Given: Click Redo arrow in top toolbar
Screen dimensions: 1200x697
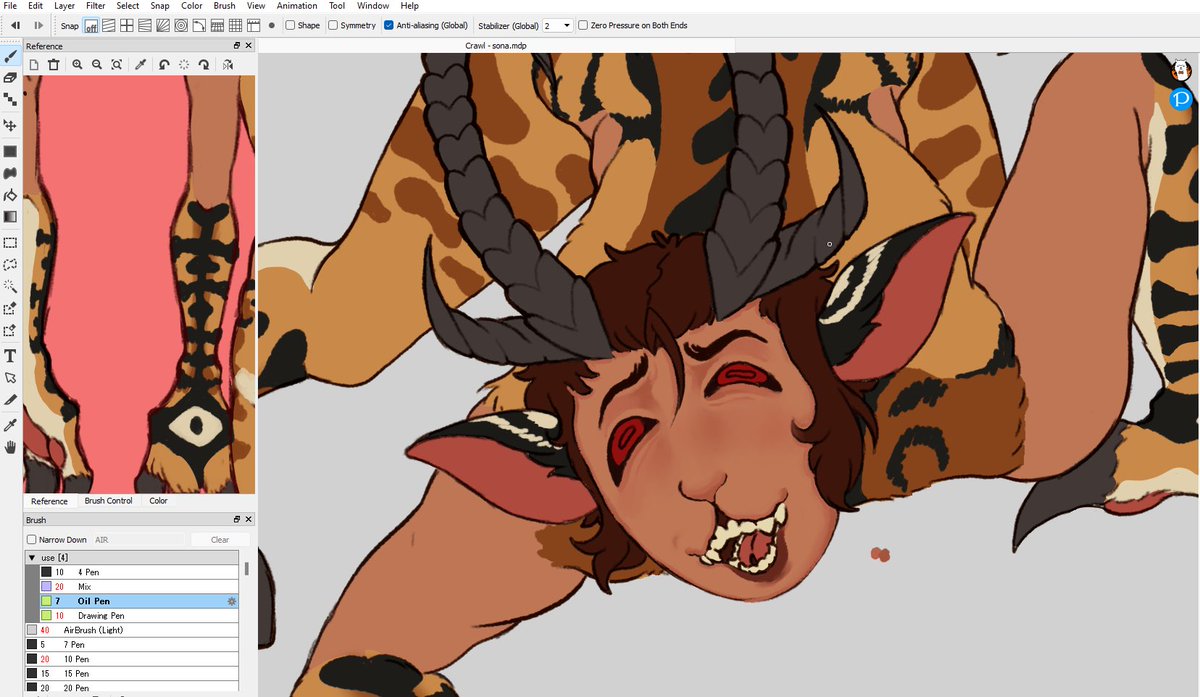Looking at the screenshot, I should 38,25.
